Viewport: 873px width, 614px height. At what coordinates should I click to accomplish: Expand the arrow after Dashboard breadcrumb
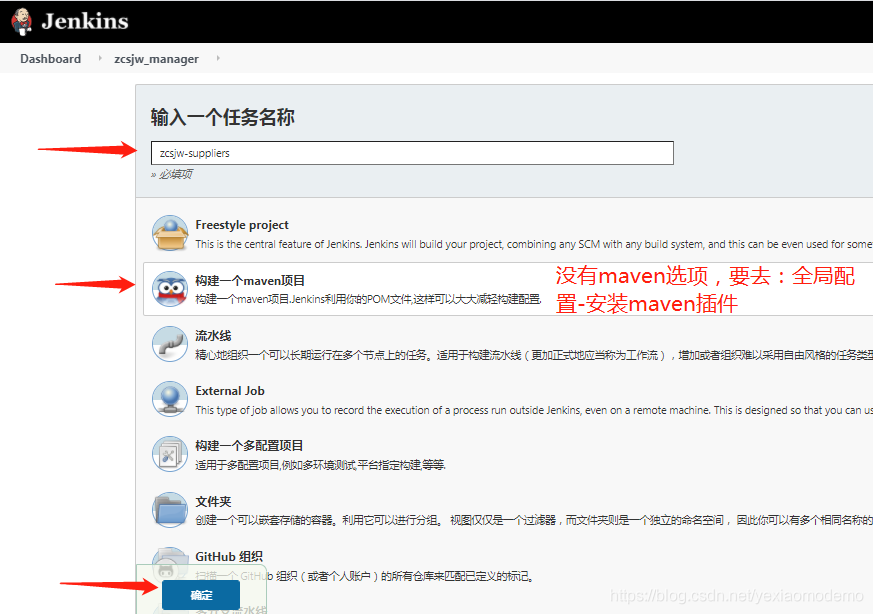click(x=100, y=58)
